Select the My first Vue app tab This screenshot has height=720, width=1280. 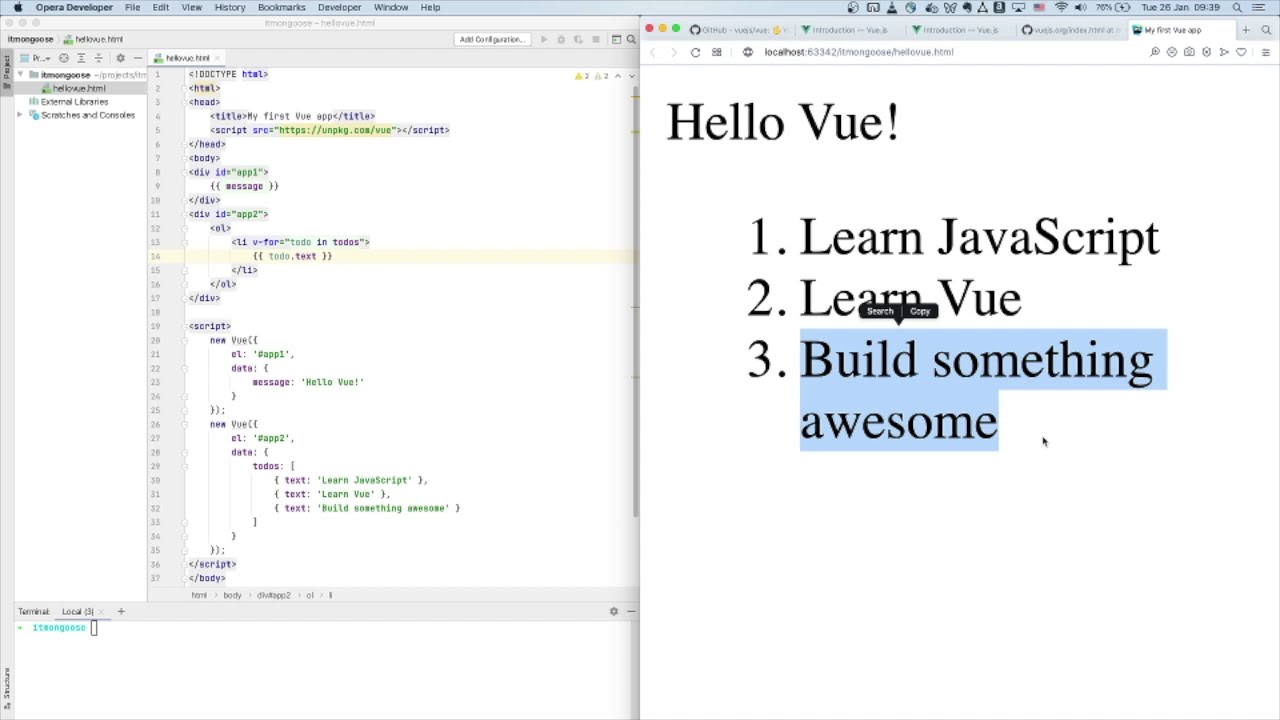coord(1180,30)
